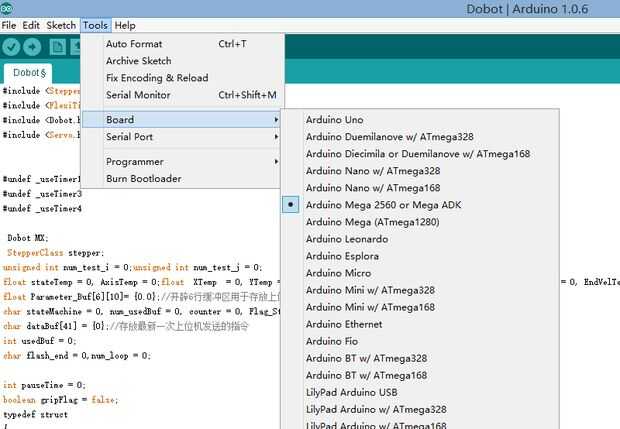
Task: Select the Arduino Leonardo board
Action: click(x=420, y=239)
